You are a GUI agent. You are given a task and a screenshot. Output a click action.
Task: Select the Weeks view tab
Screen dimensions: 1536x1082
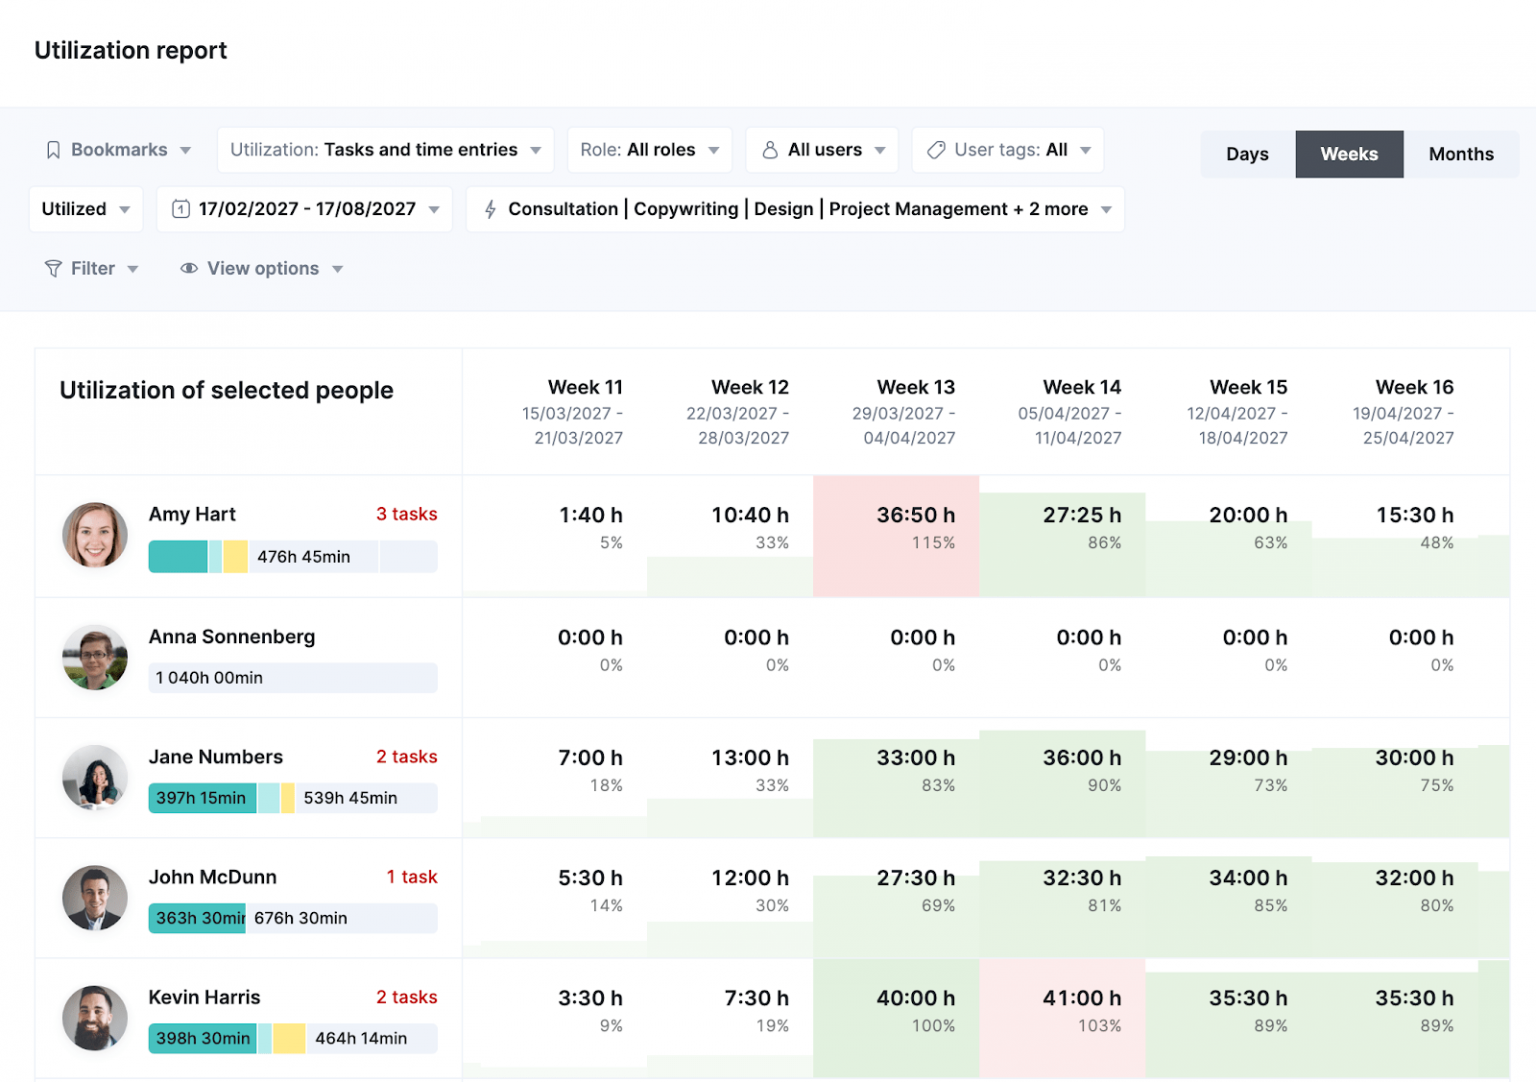[x=1349, y=154]
